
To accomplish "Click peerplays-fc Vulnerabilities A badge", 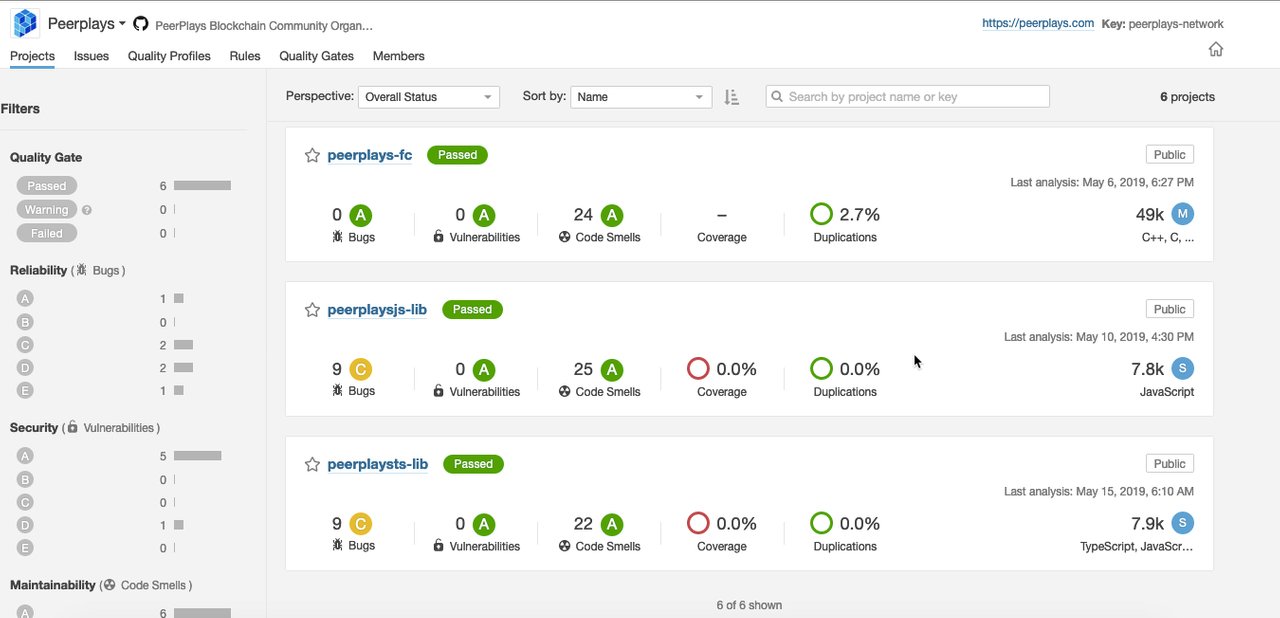I will [484, 215].
